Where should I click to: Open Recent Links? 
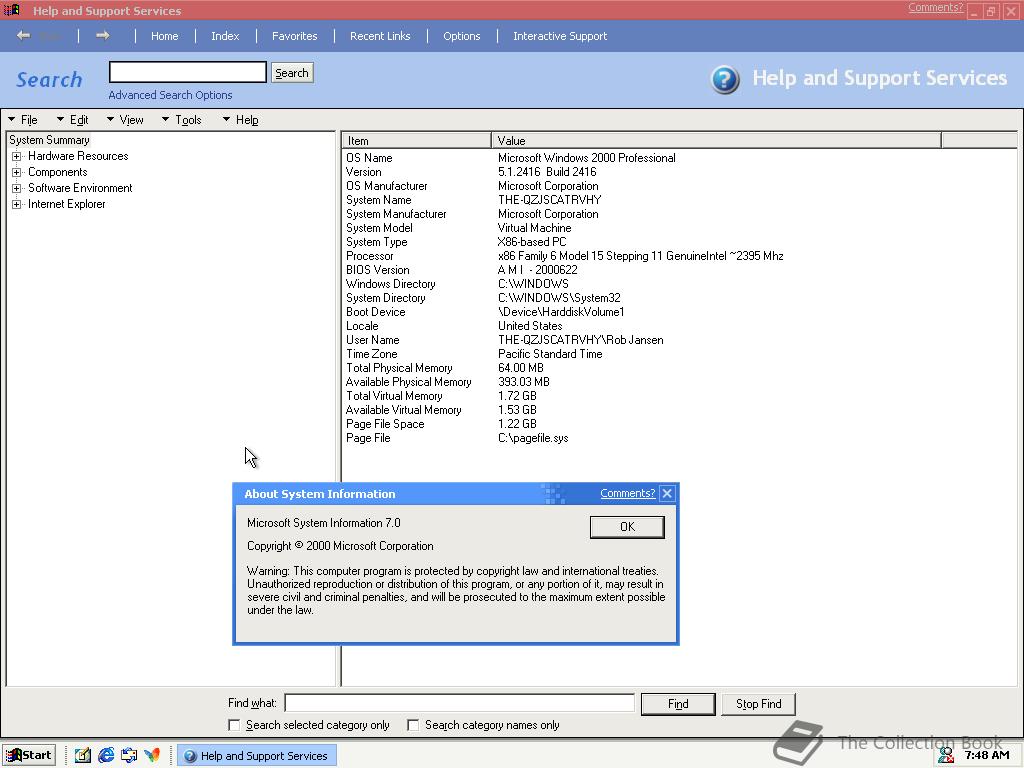click(380, 36)
